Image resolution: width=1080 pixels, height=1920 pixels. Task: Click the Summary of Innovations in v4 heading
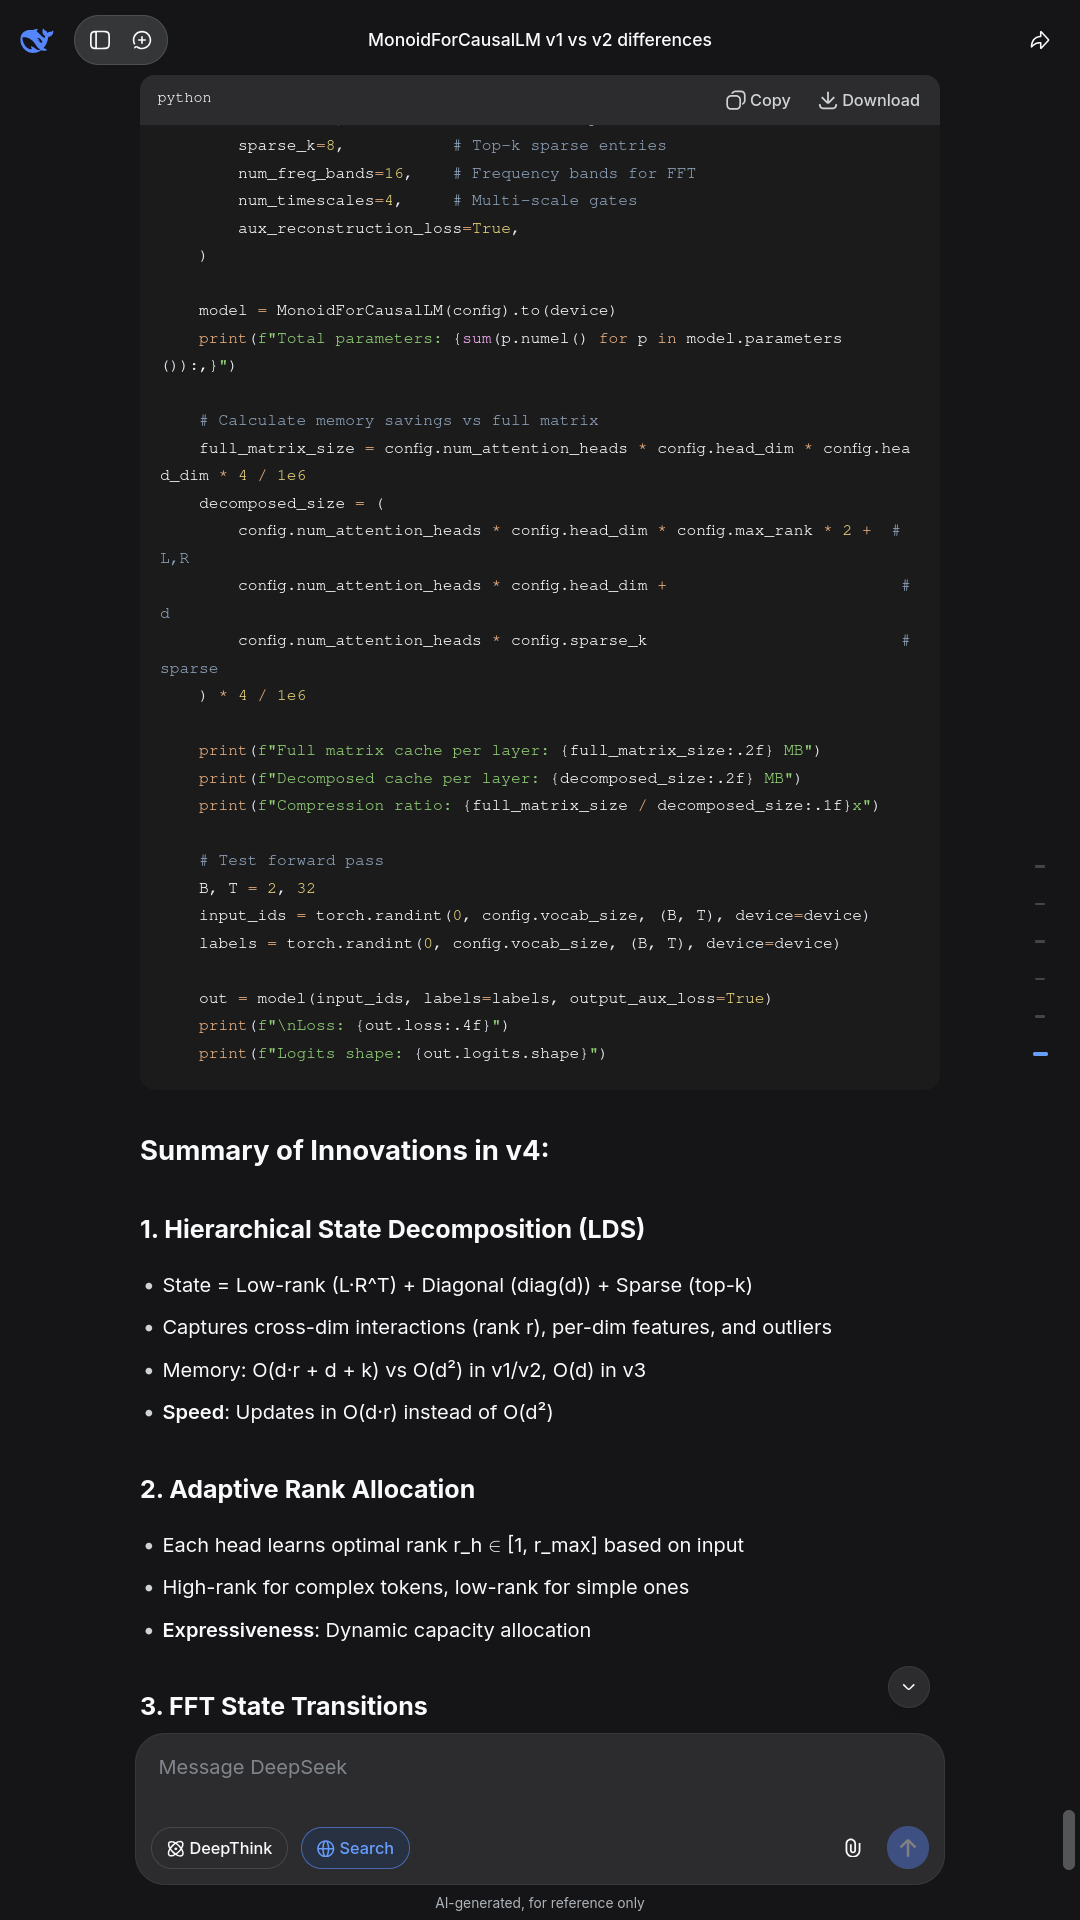pos(344,1151)
